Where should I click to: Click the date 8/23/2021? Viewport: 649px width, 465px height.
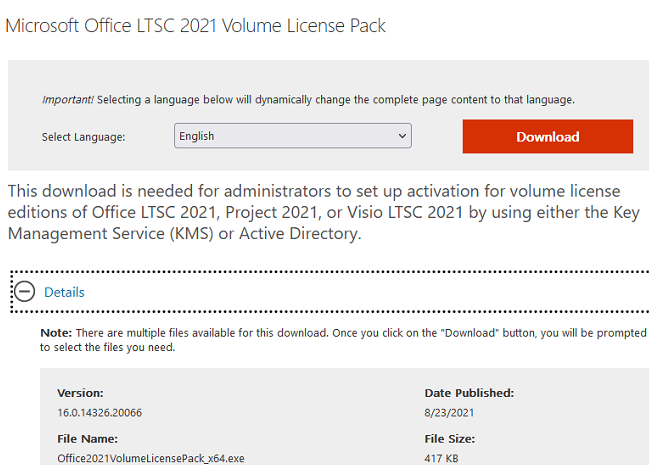(x=449, y=413)
